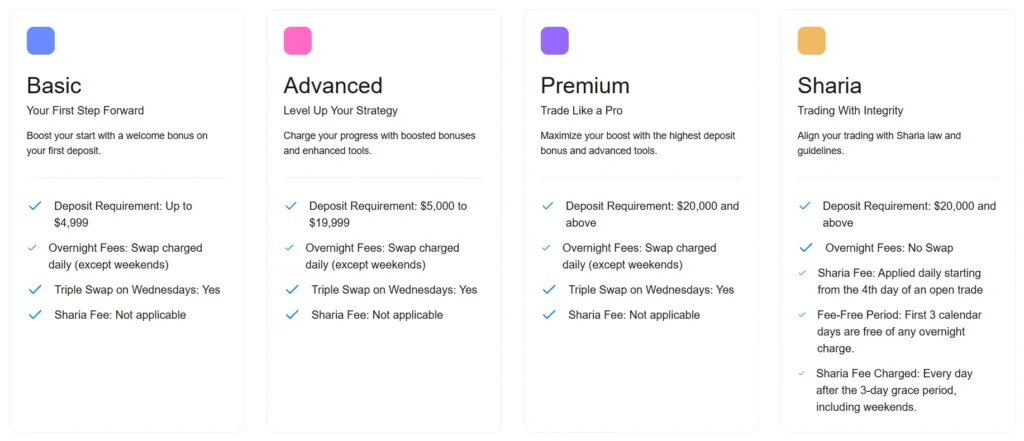Click 'Trade Like a Pro' subtitle
This screenshot has height=441, width=1024.
pos(581,111)
